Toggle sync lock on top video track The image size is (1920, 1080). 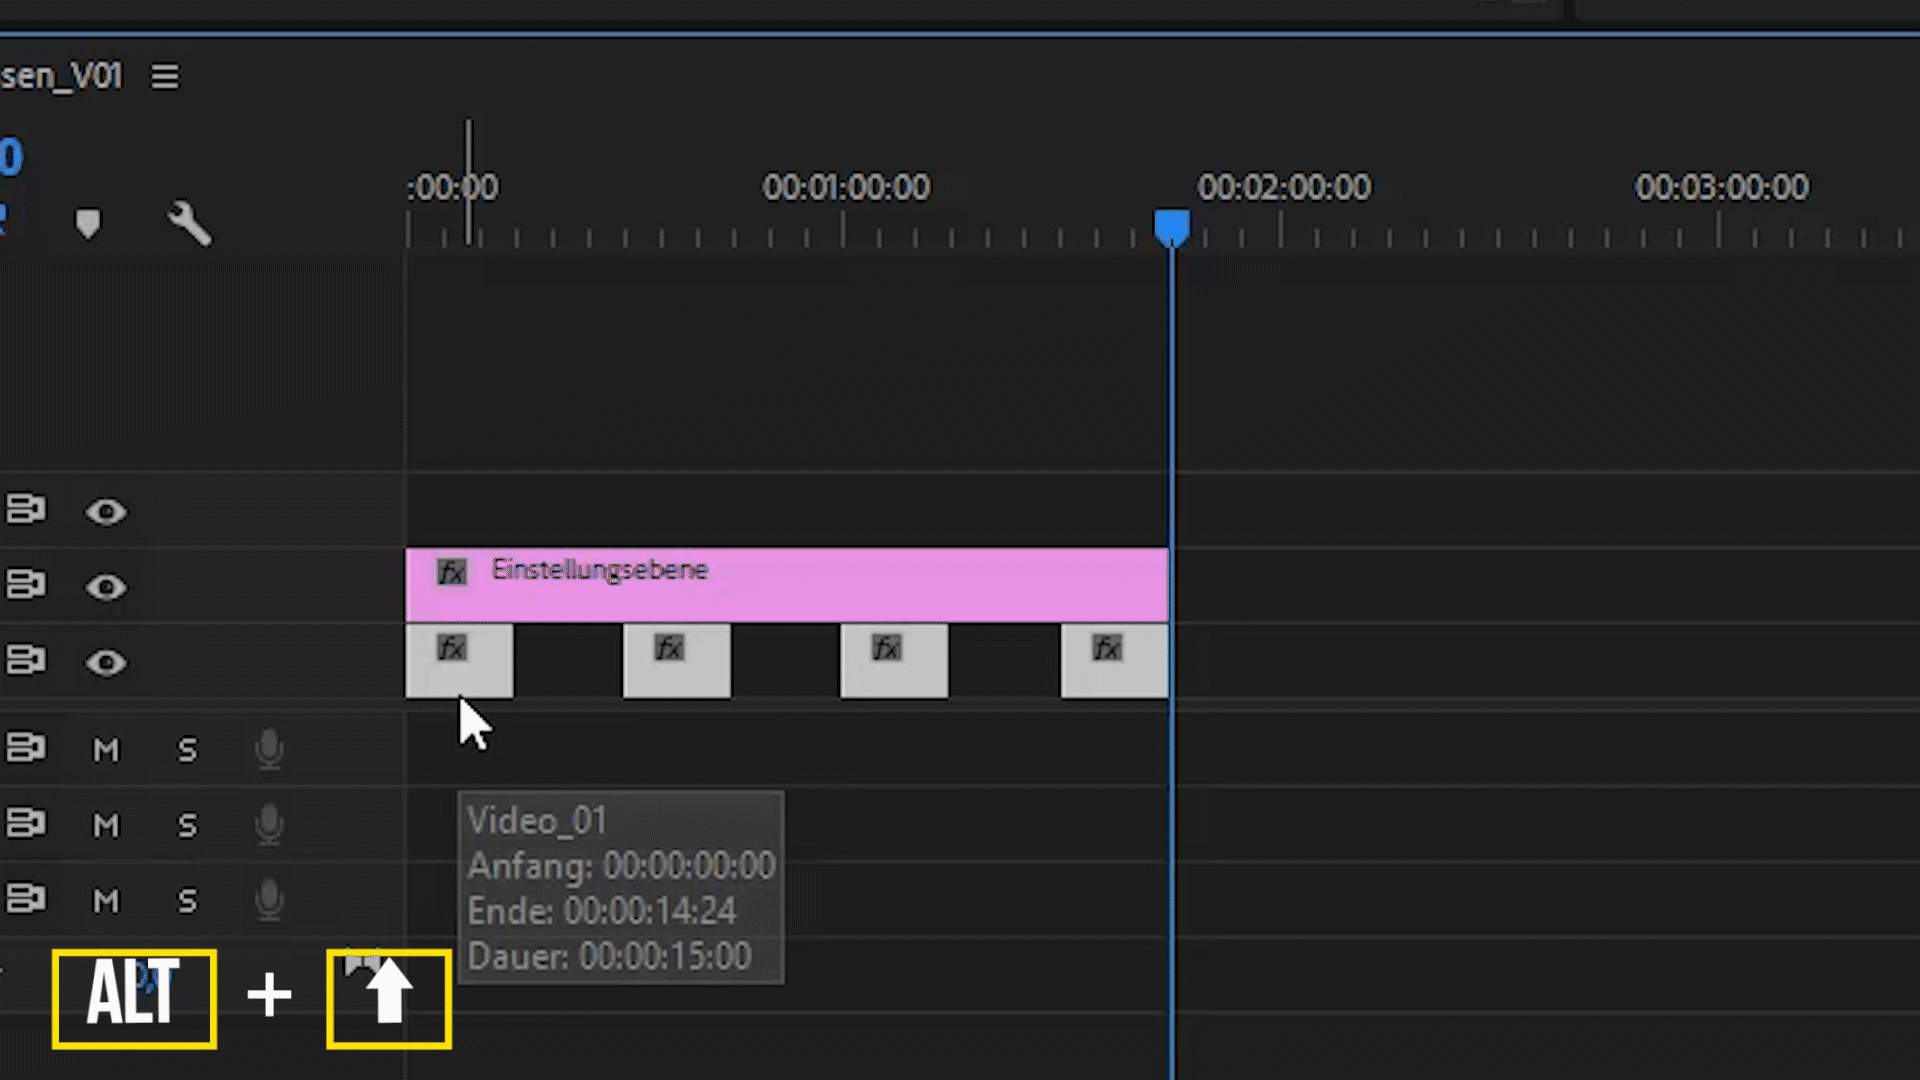coord(26,510)
